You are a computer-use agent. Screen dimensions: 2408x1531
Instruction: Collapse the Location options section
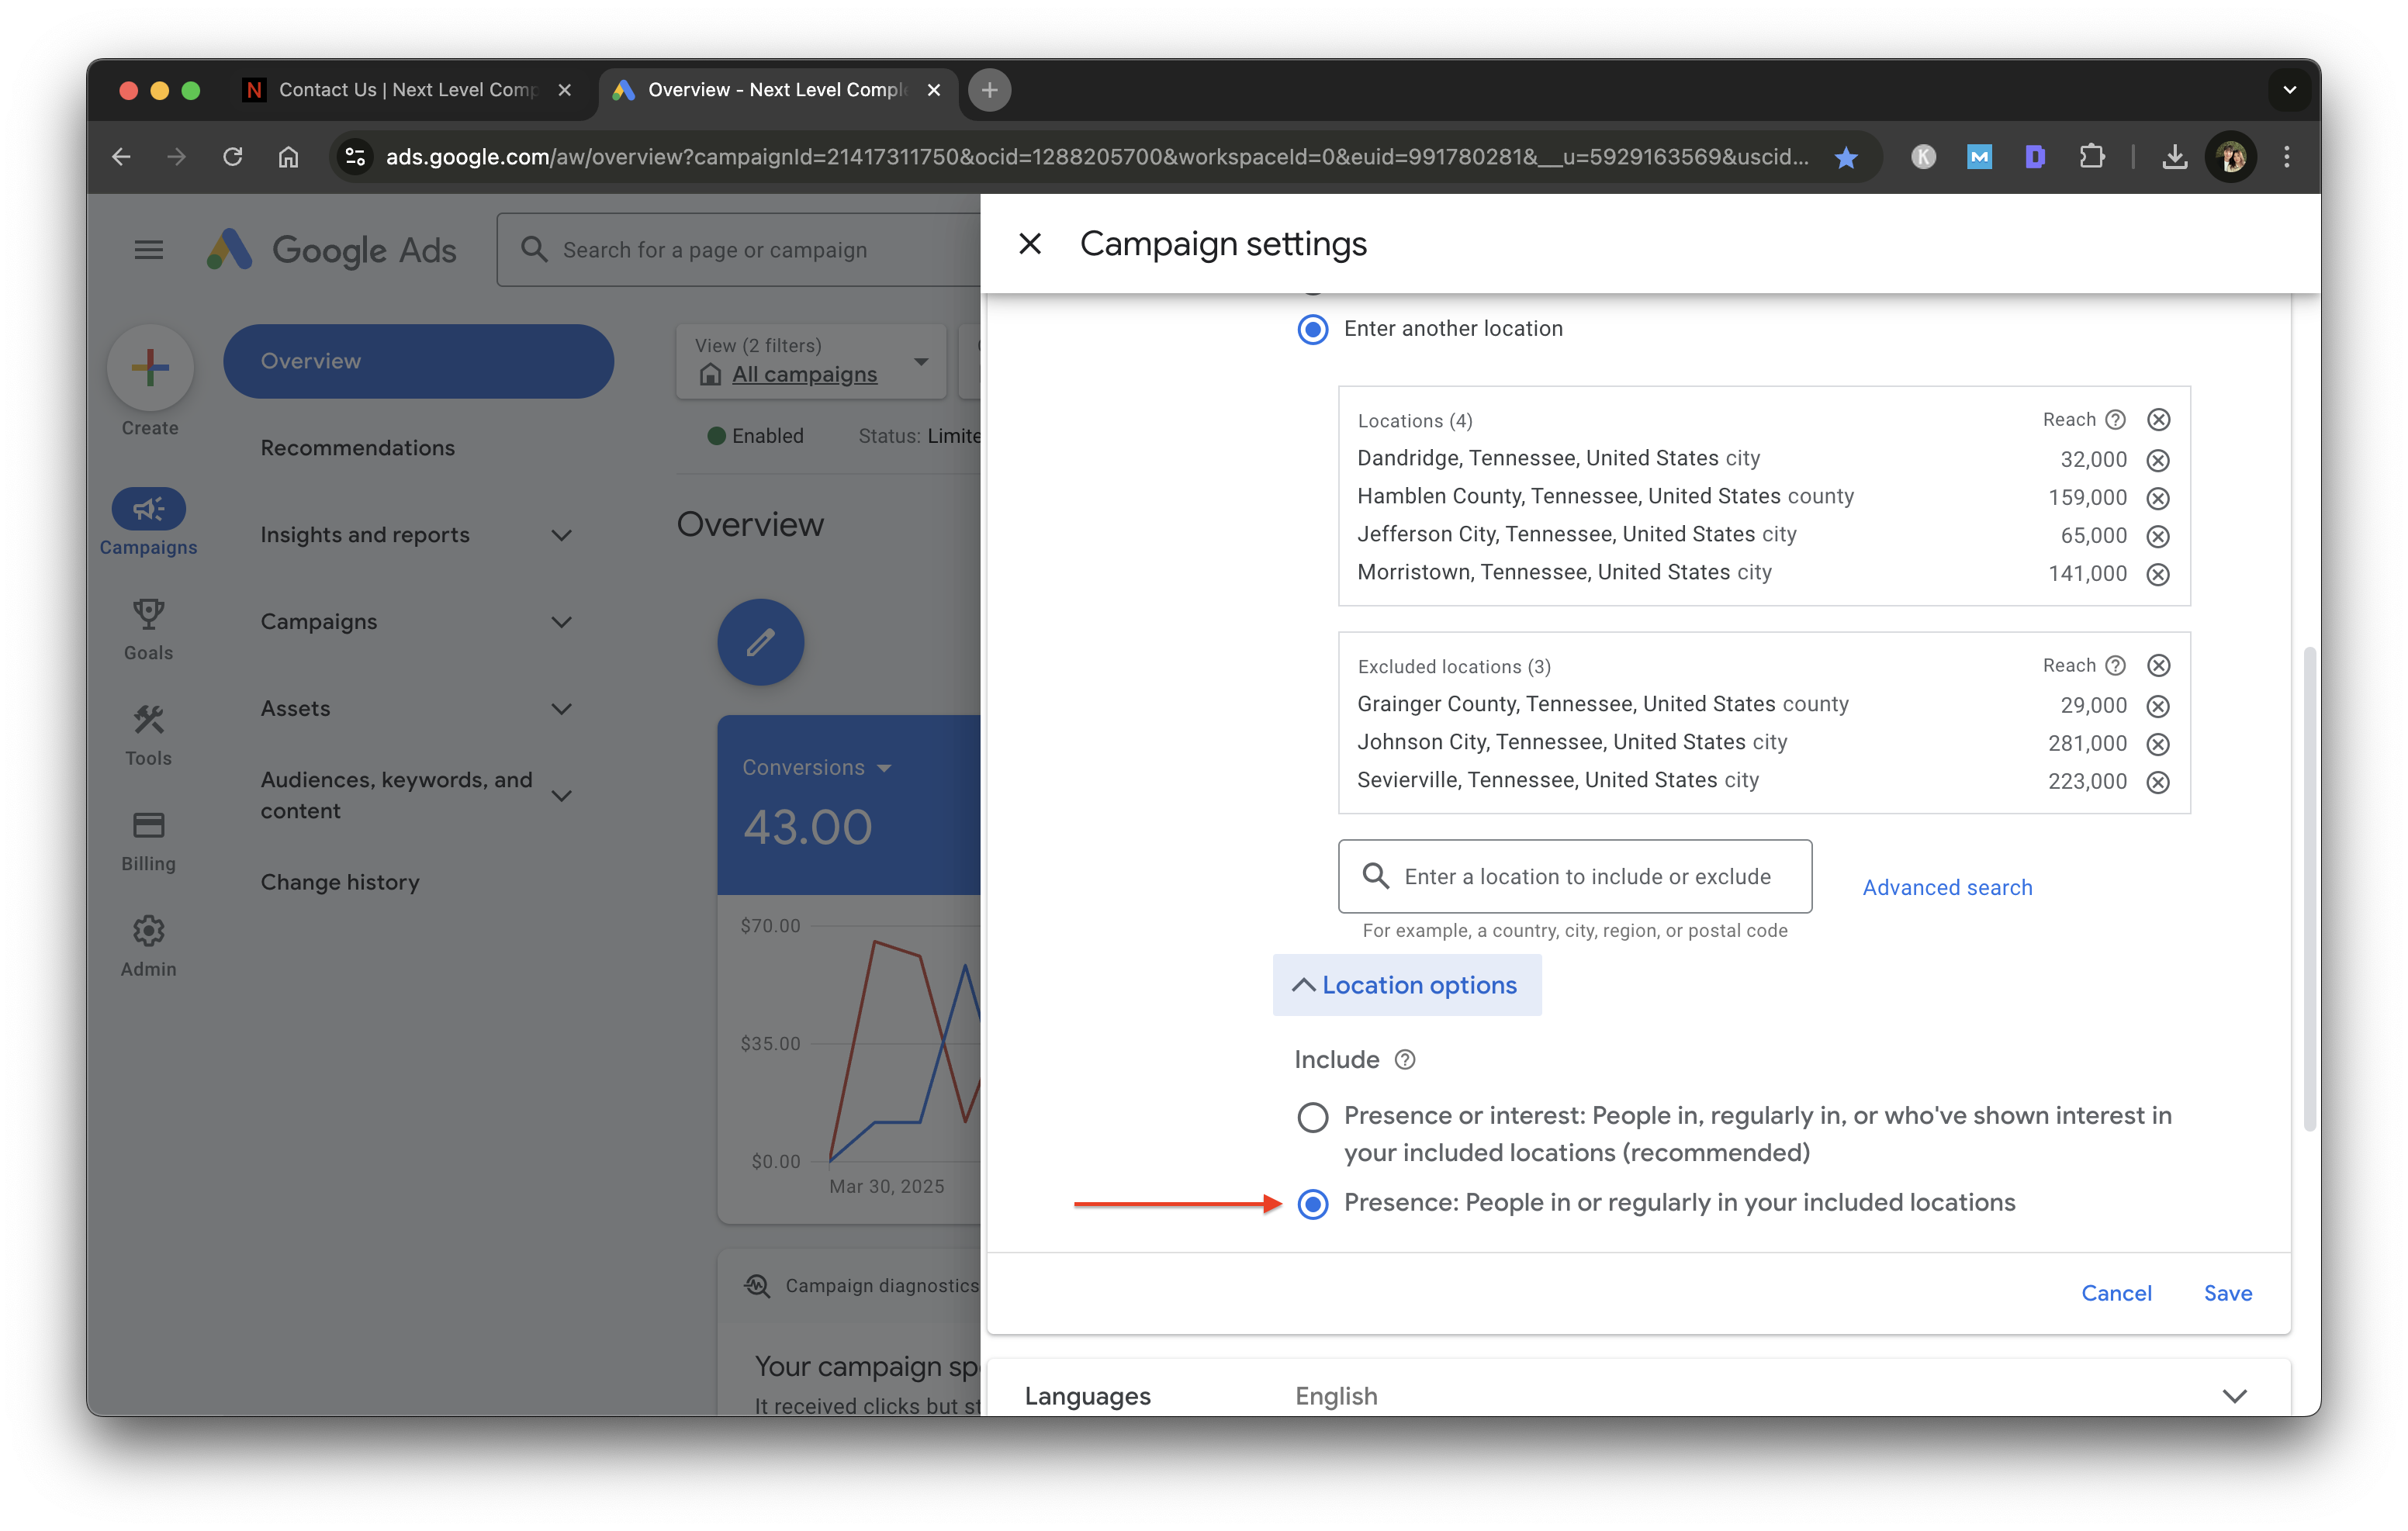tap(1406, 985)
